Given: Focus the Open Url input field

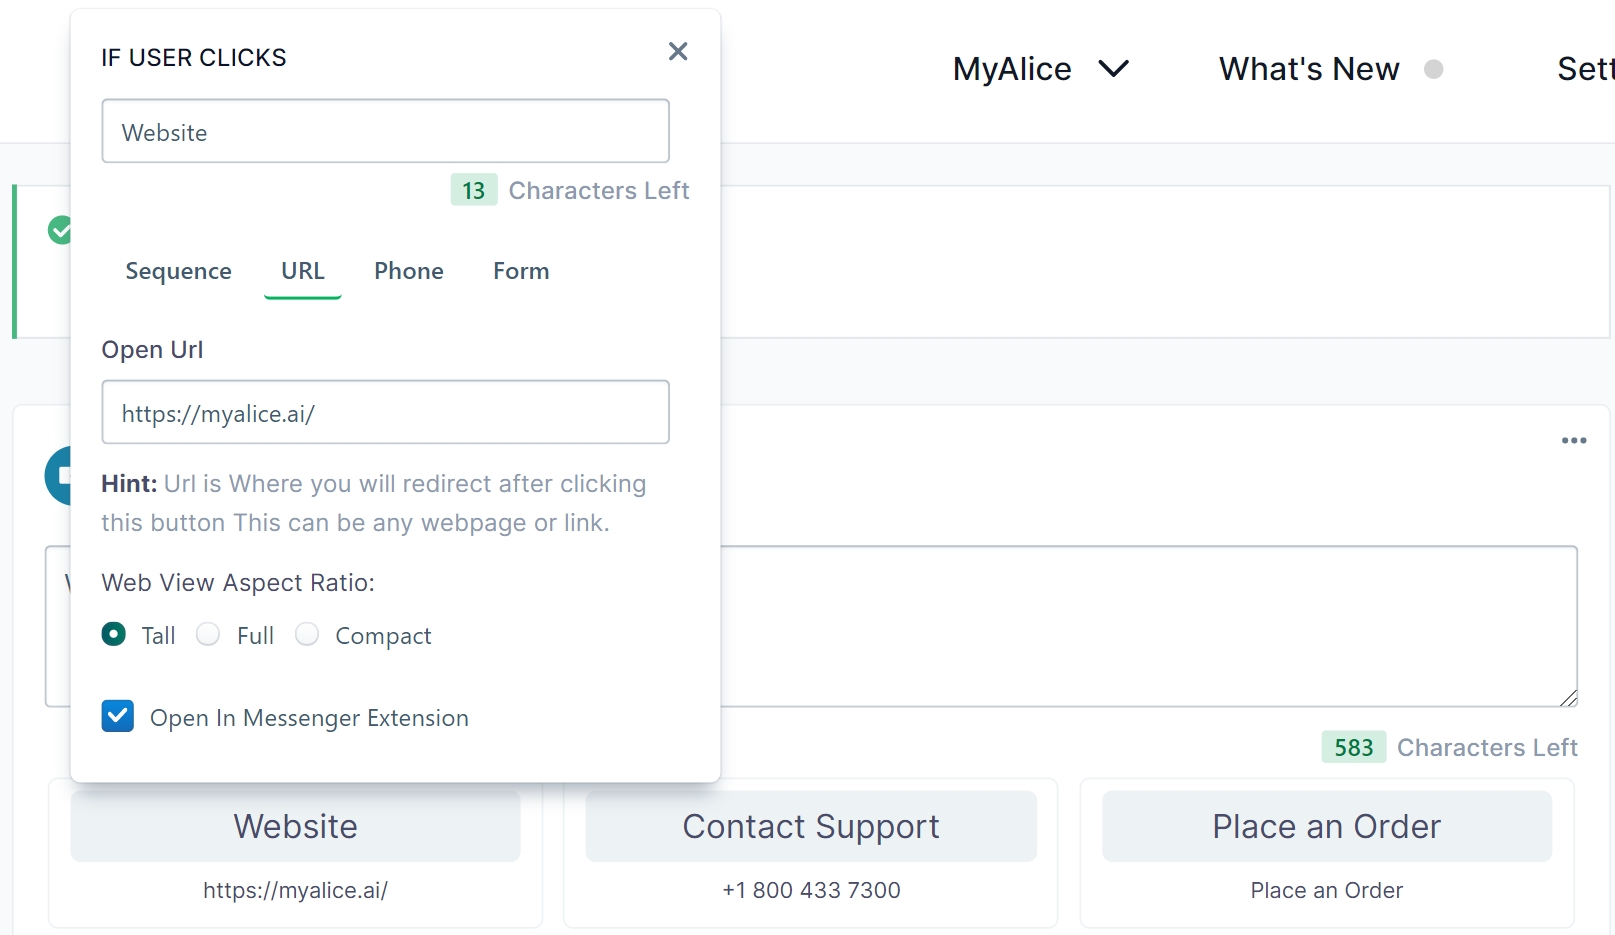Looking at the screenshot, I should [385, 412].
